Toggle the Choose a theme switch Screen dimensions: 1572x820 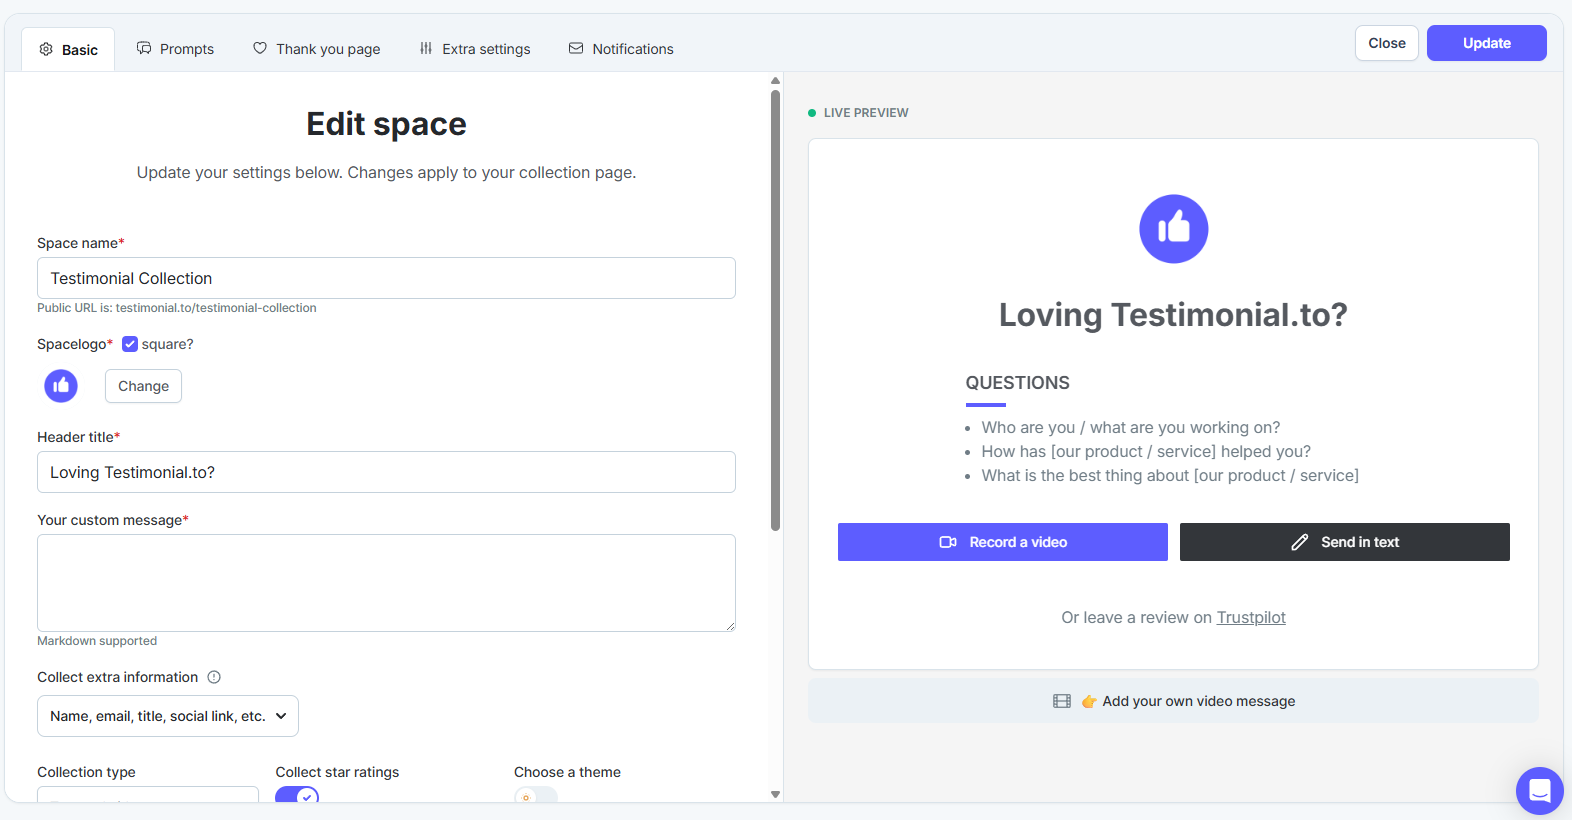tap(536, 795)
